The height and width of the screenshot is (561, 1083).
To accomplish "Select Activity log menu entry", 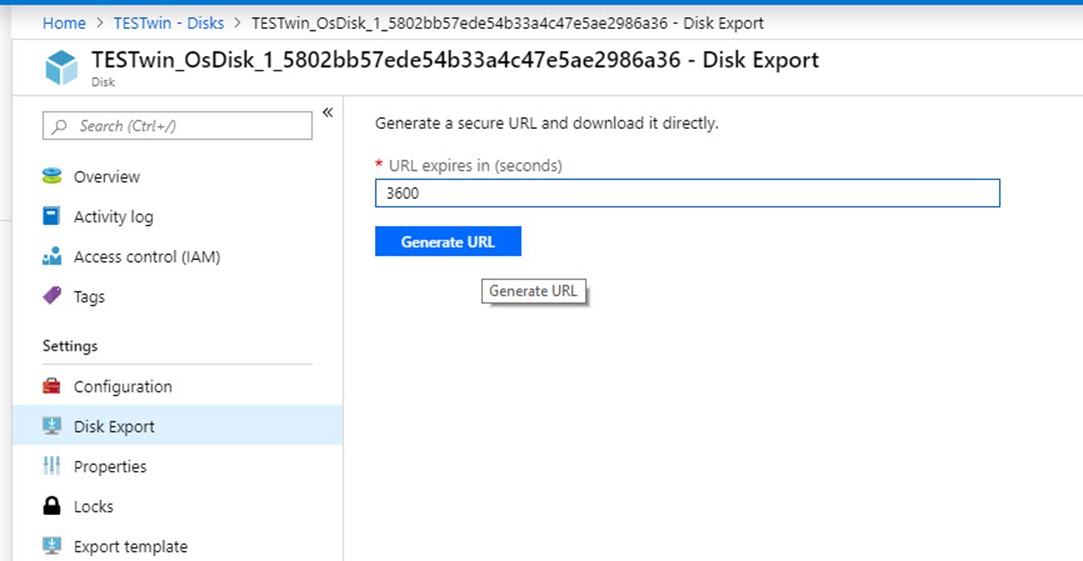I will pyautogui.click(x=113, y=217).
